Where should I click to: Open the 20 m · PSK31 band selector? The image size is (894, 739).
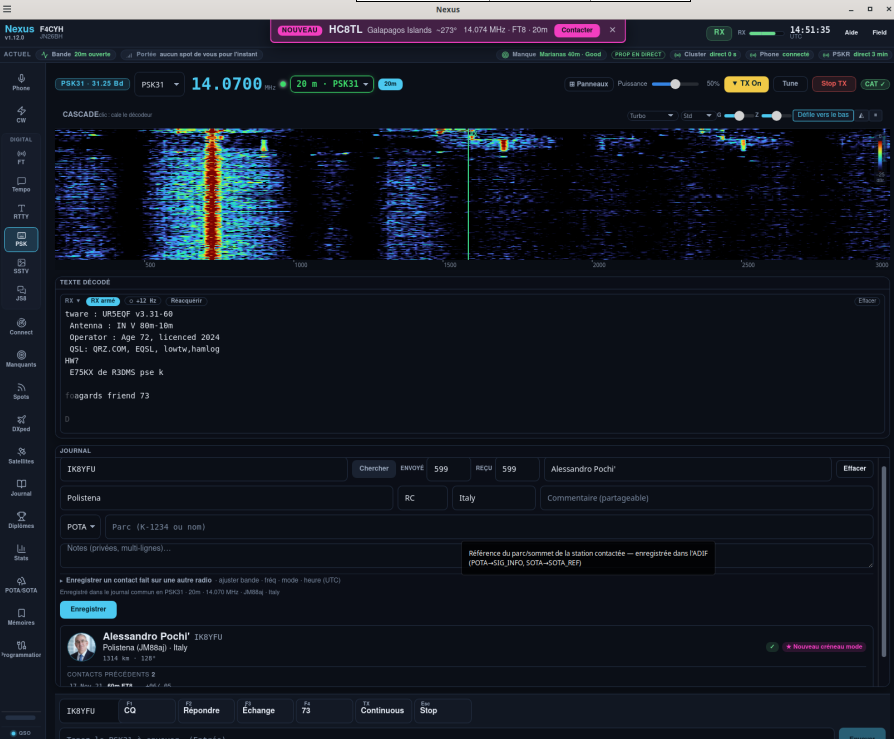(x=332, y=84)
